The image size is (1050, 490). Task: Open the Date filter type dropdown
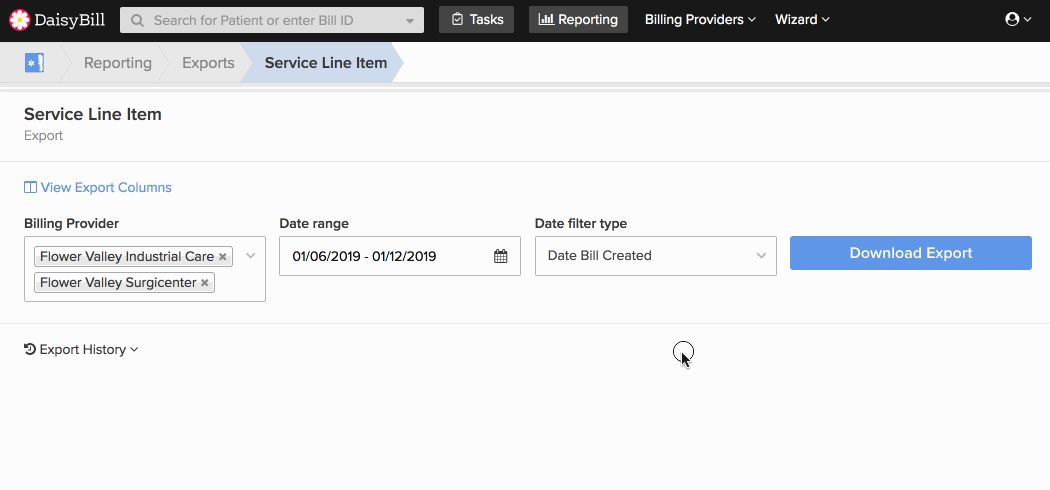click(x=656, y=256)
